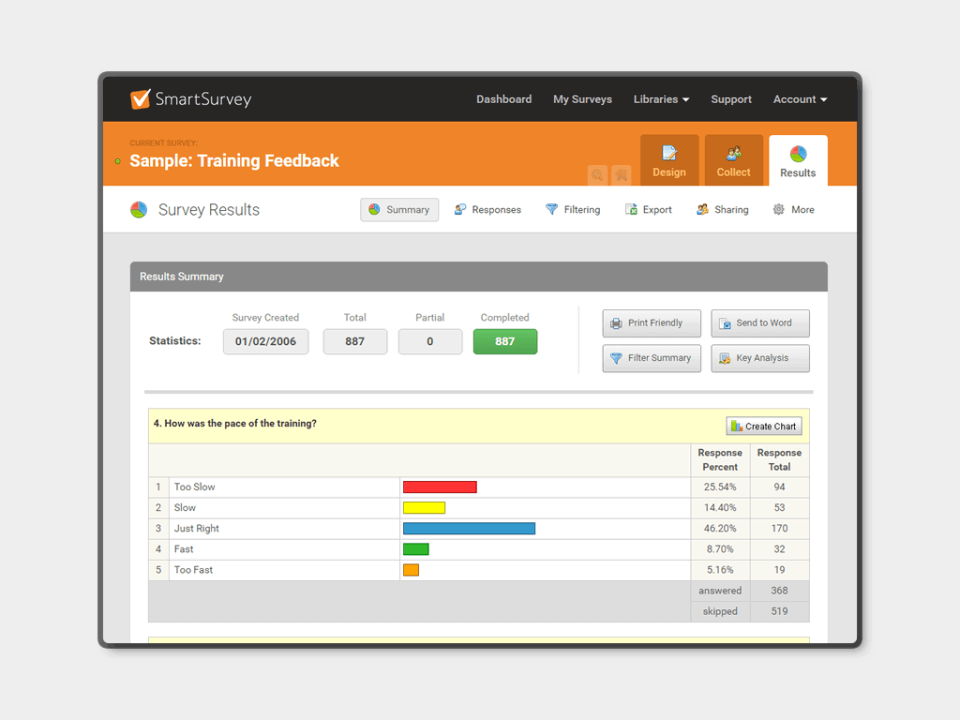This screenshot has height=720, width=960.
Task: Click the Send to Word button
Action: pyautogui.click(x=760, y=323)
